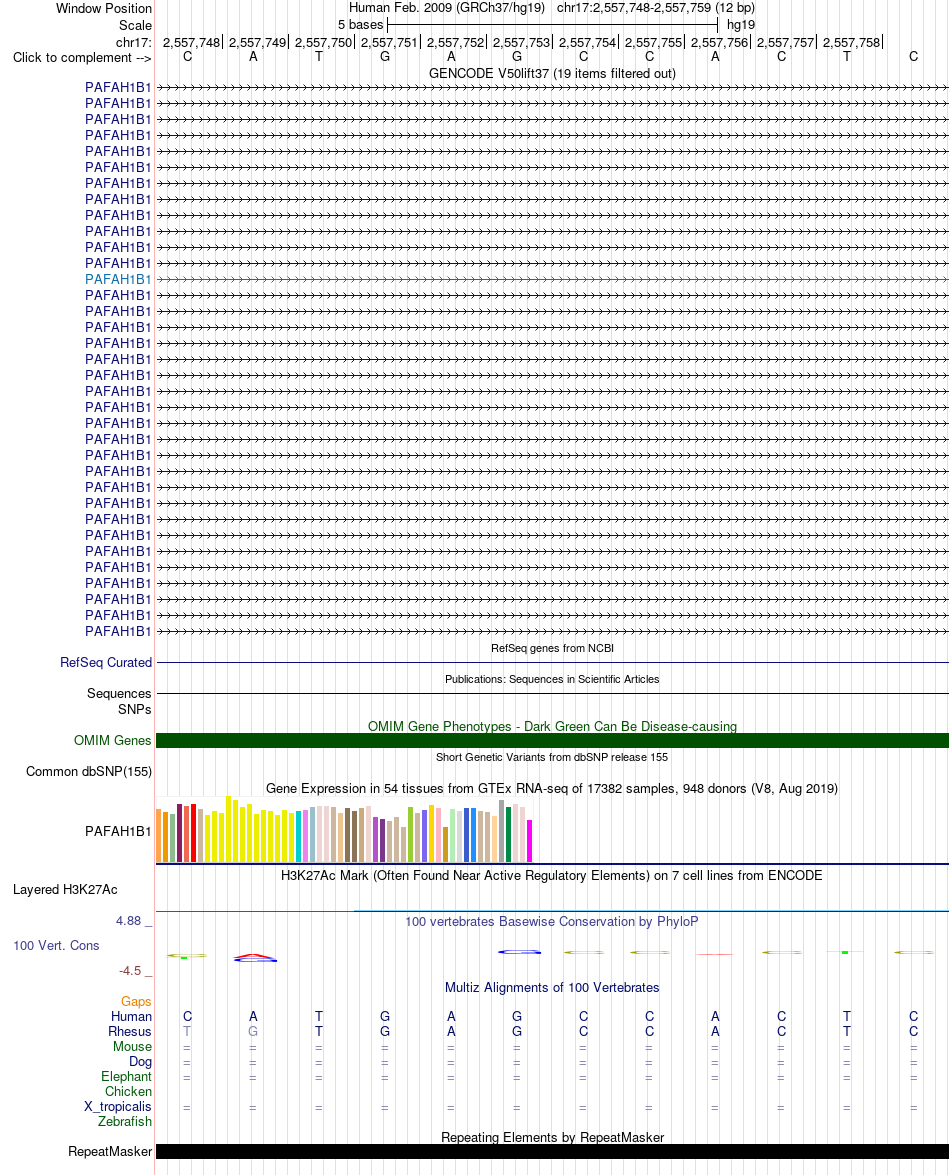Click the chr17:2,557,748-2,557,759 (12 bp) position text
The height and width of the screenshot is (1175, 950).
coord(656,7)
